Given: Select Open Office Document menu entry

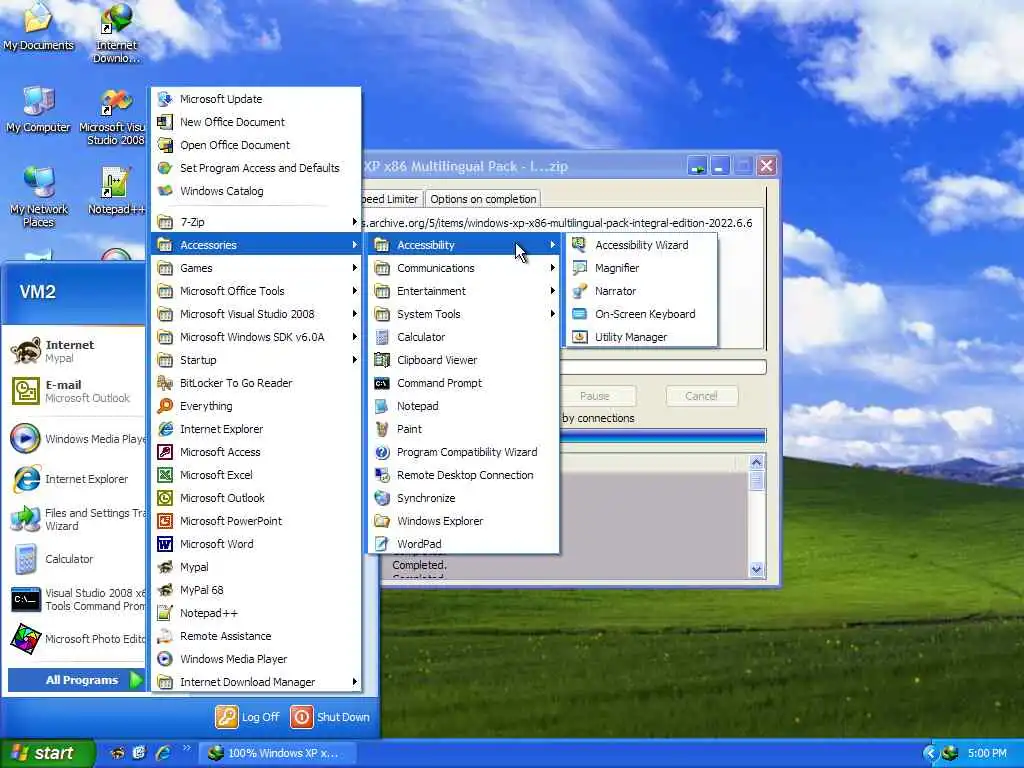Looking at the screenshot, I should tap(257, 145).
